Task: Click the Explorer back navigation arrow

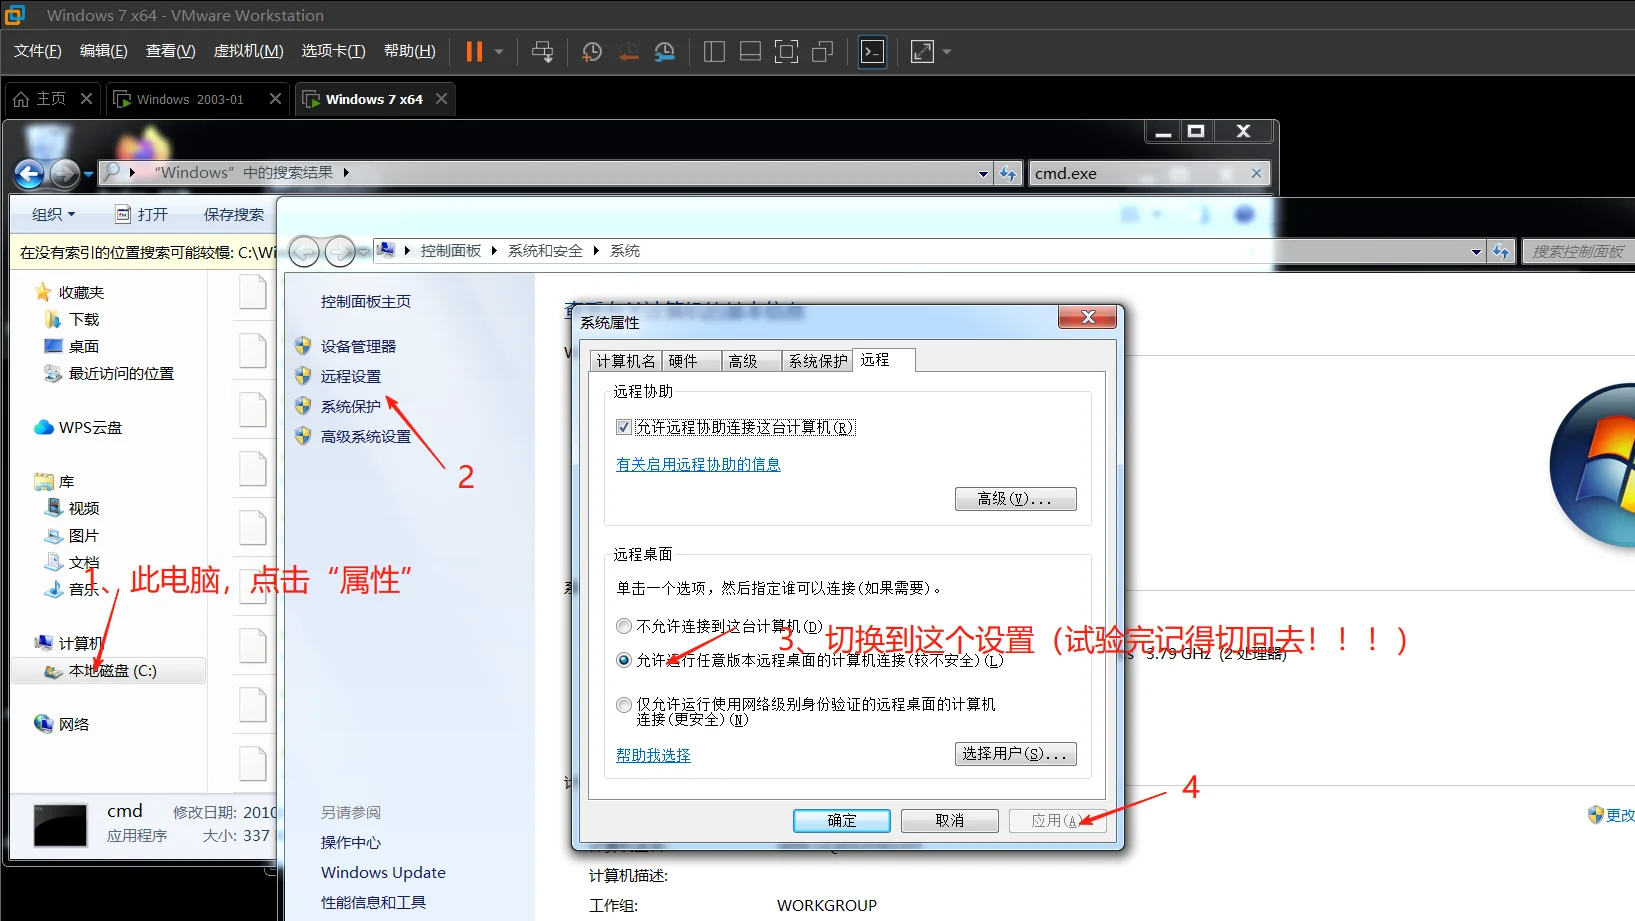Action: point(29,174)
